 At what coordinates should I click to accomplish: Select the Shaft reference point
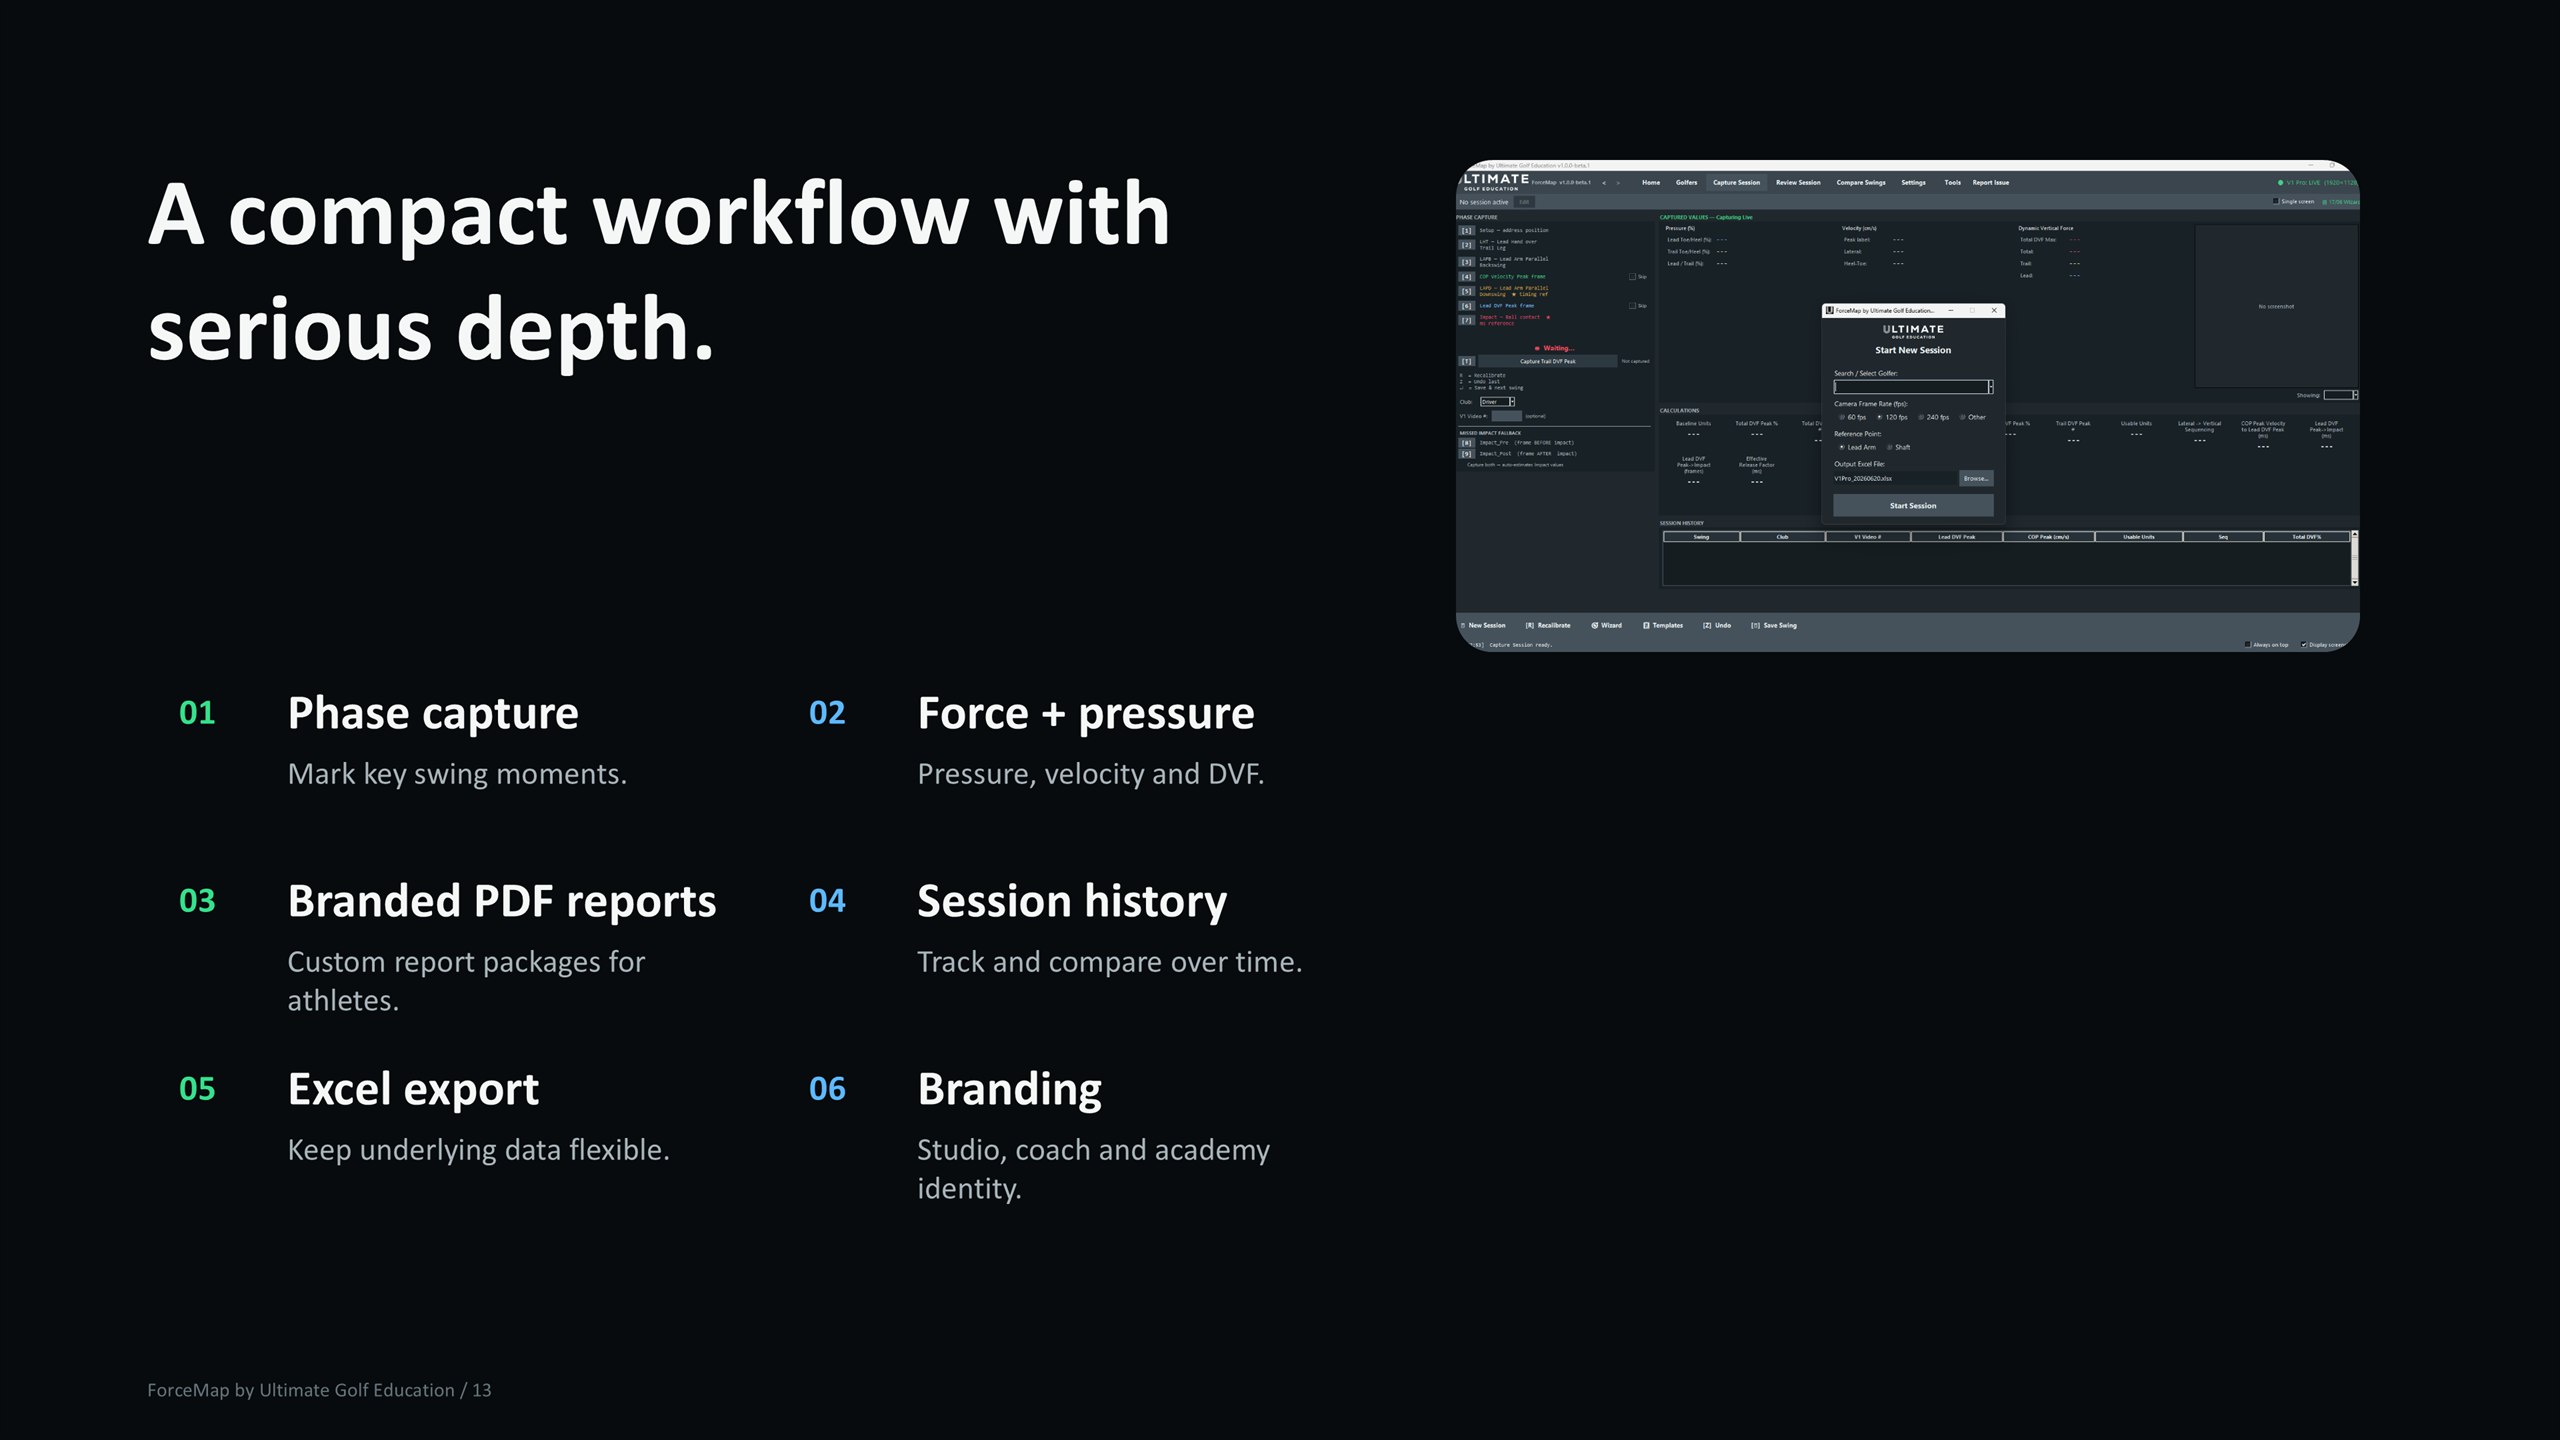point(1889,447)
